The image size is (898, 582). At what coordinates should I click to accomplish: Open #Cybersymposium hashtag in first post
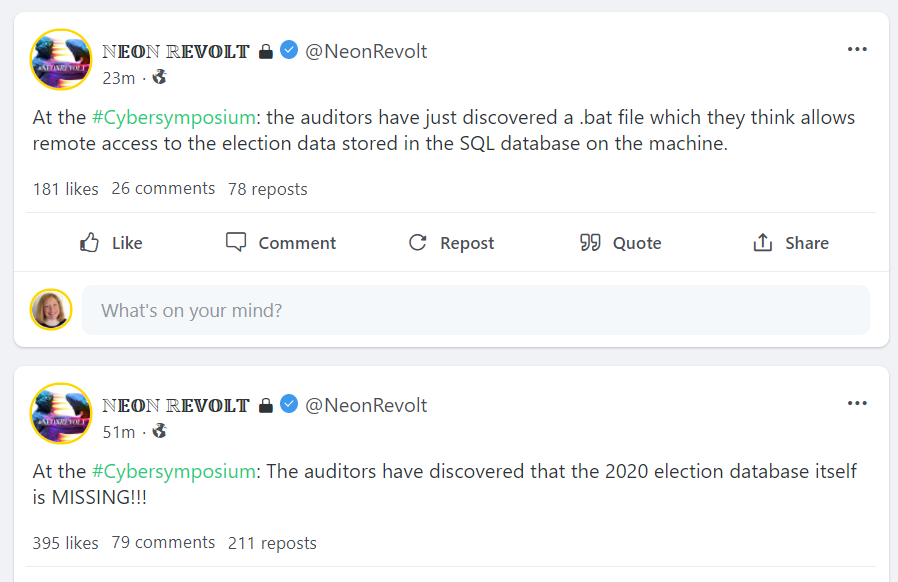click(x=173, y=117)
